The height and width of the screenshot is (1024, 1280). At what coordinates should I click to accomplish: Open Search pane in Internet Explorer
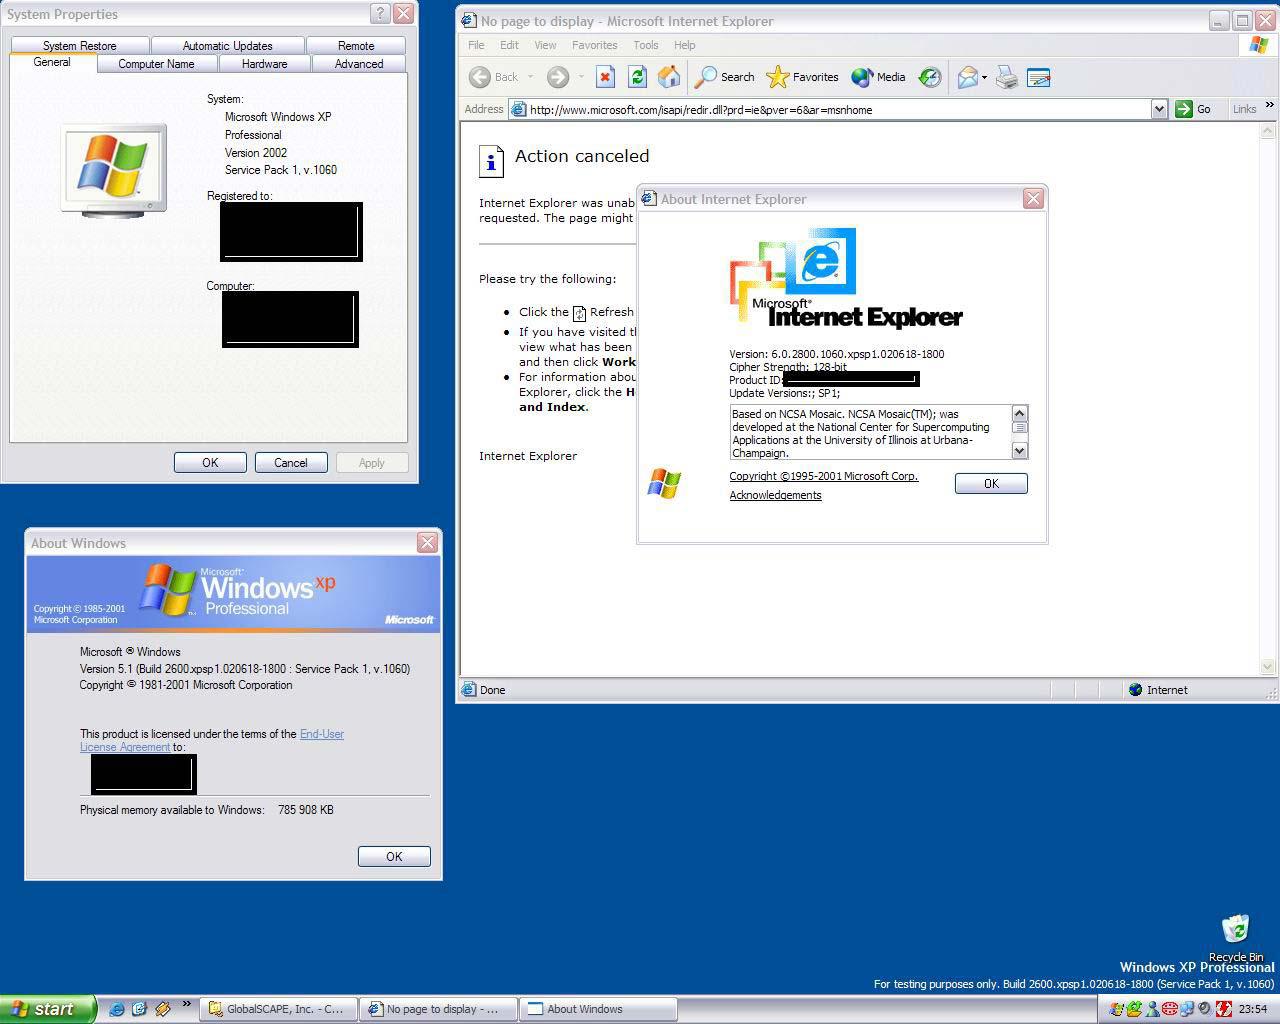[725, 77]
